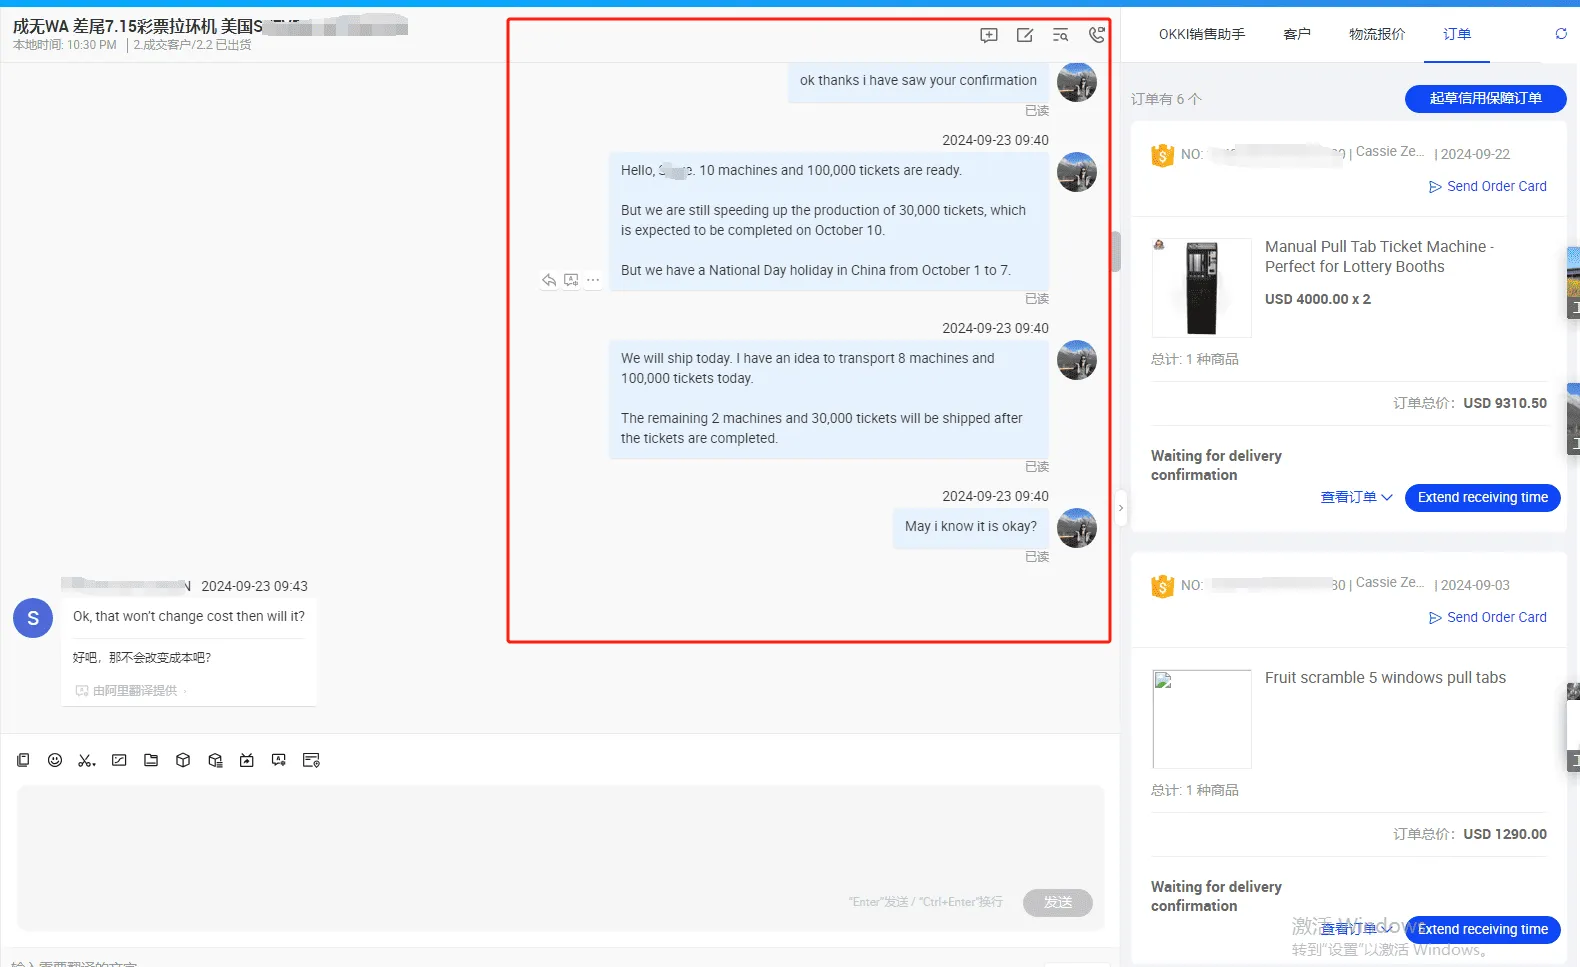Open chat history search icon
This screenshot has width=1580, height=967.
[x=1061, y=35]
